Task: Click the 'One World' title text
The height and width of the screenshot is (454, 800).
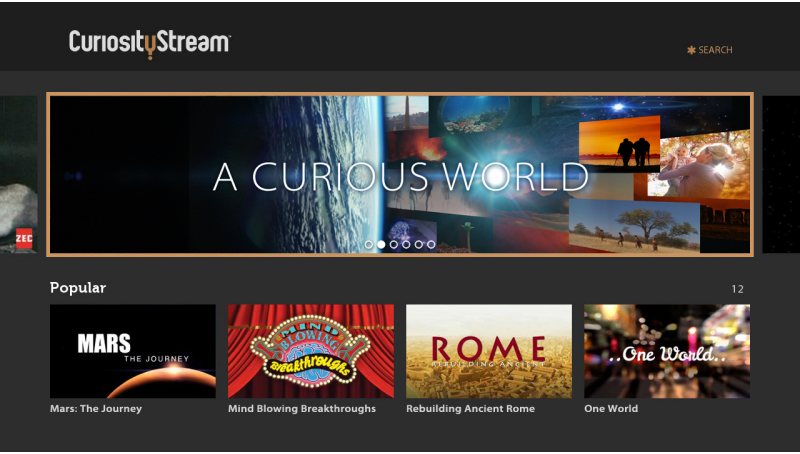Action: [x=611, y=409]
